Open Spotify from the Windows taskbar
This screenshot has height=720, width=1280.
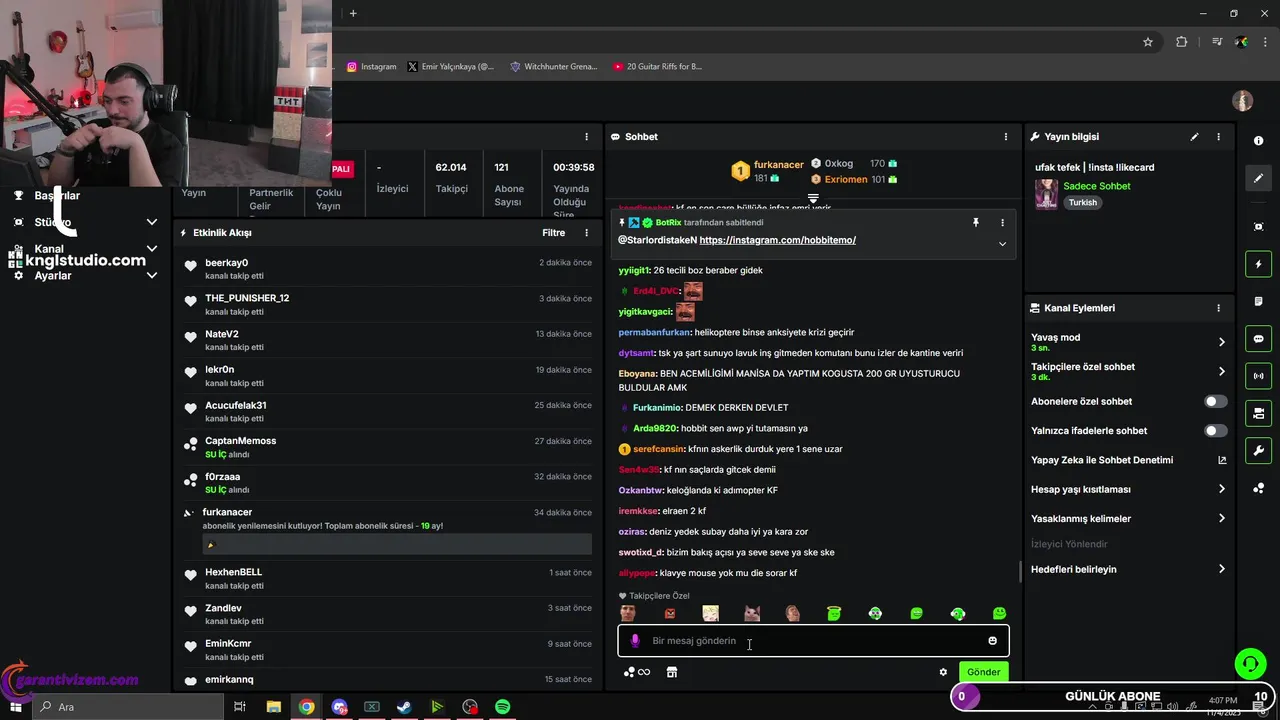[x=503, y=707]
